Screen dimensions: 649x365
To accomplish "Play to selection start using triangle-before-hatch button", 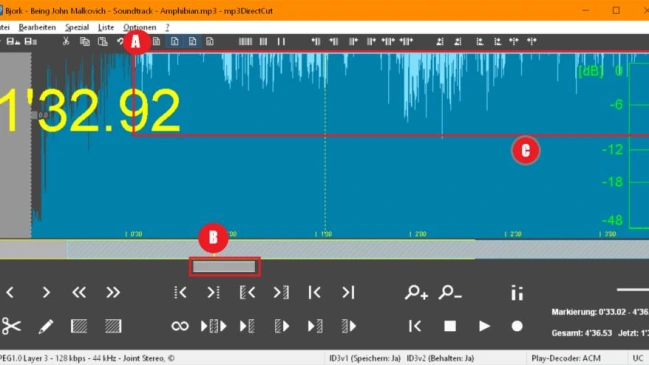I will pos(247,326).
